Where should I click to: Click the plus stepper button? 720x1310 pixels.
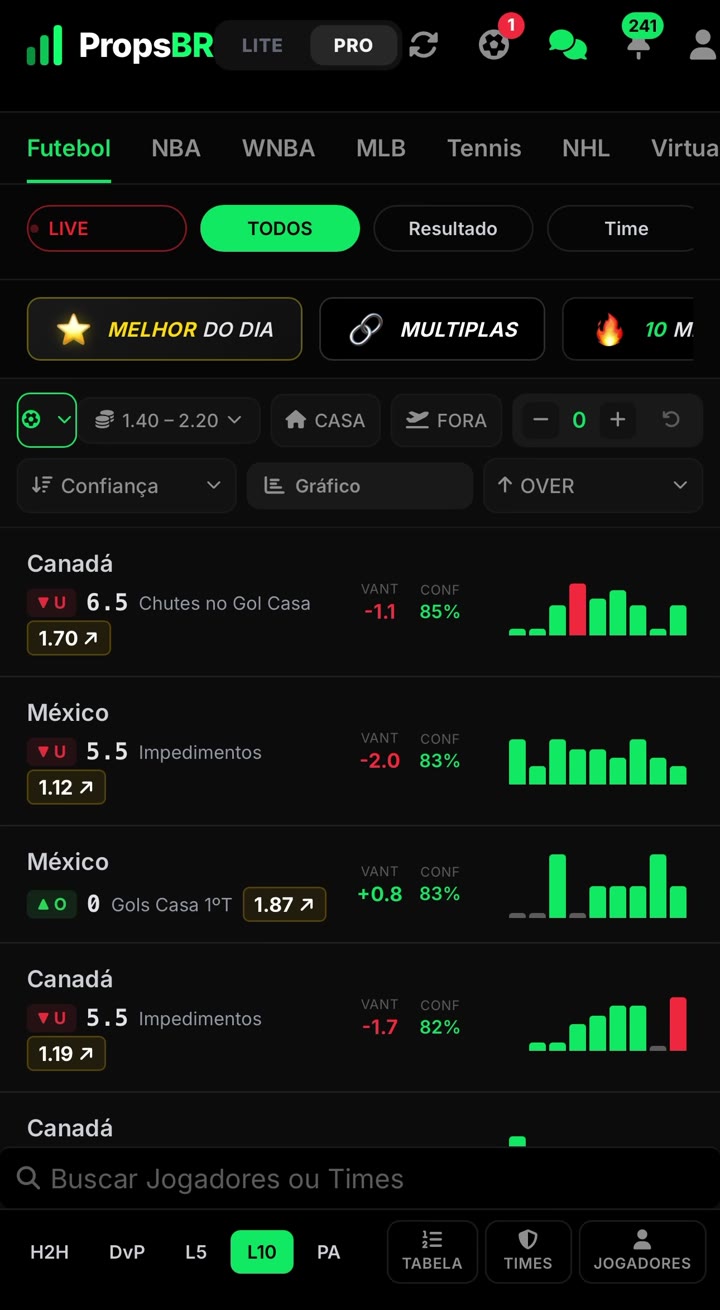(618, 420)
